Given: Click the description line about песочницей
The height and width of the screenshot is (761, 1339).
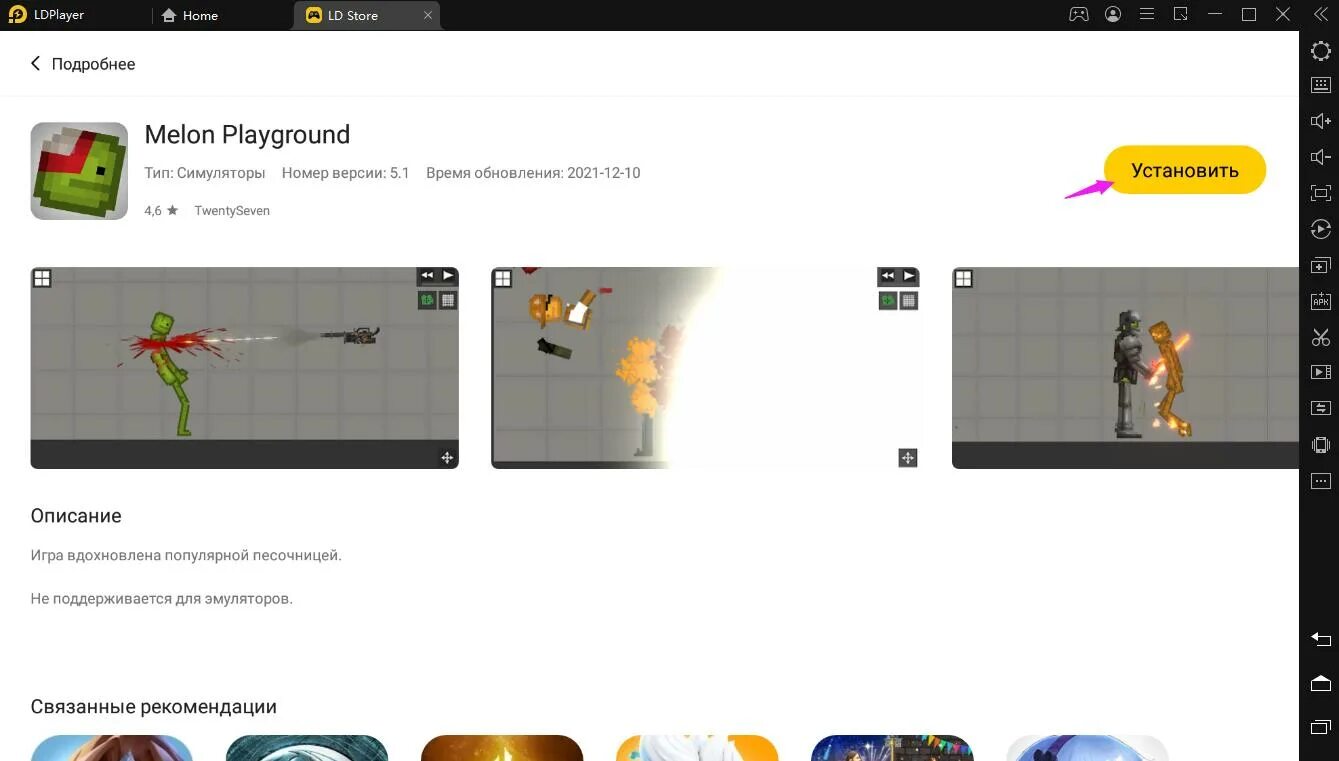Looking at the screenshot, I should [x=186, y=555].
